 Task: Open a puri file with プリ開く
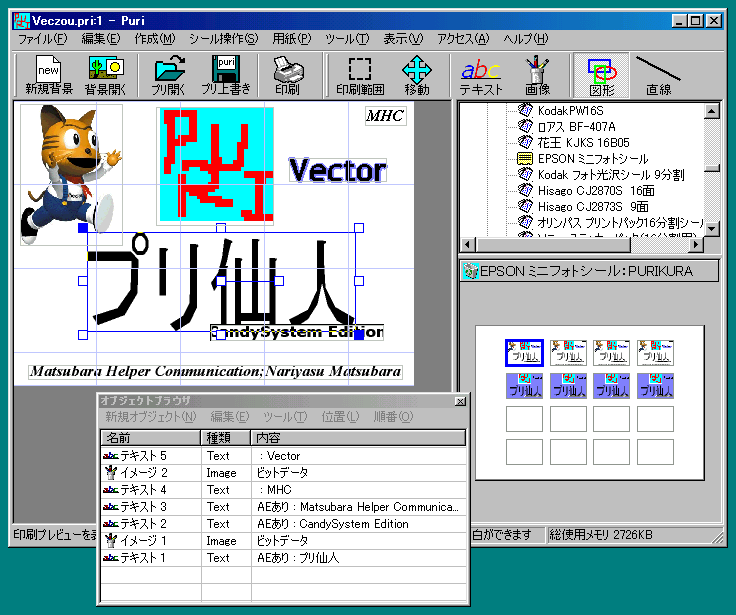pos(169,76)
